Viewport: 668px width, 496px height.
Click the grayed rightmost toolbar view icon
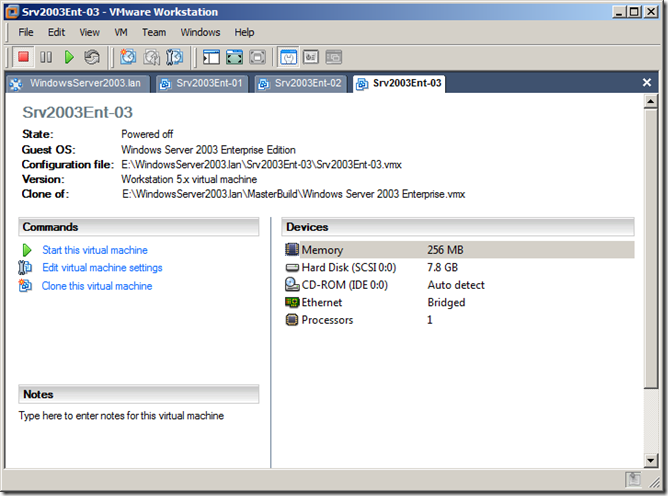click(x=334, y=57)
